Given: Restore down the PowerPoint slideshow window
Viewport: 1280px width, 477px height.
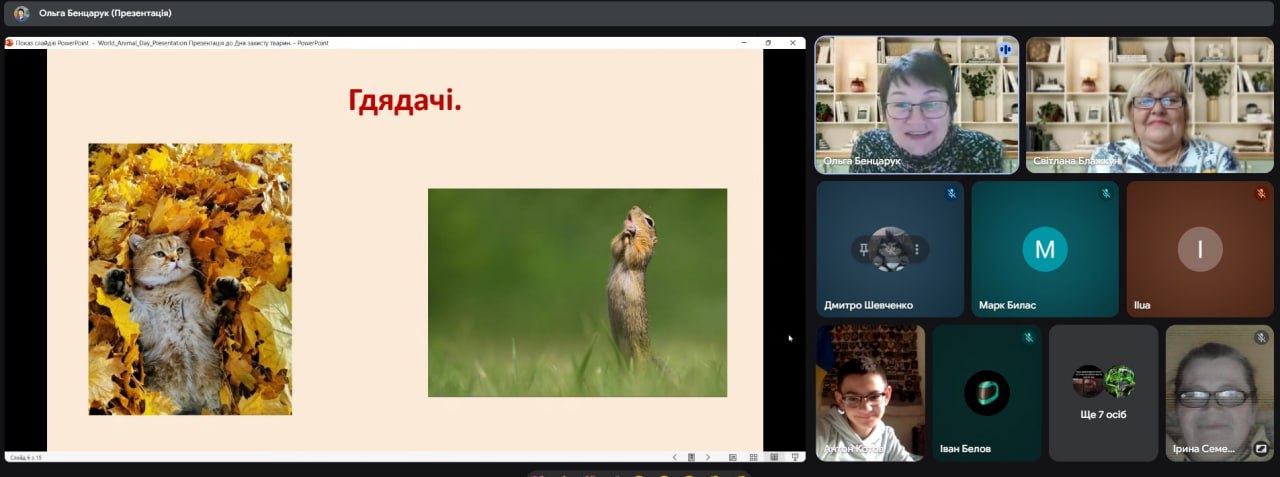Looking at the screenshot, I should coord(768,43).
